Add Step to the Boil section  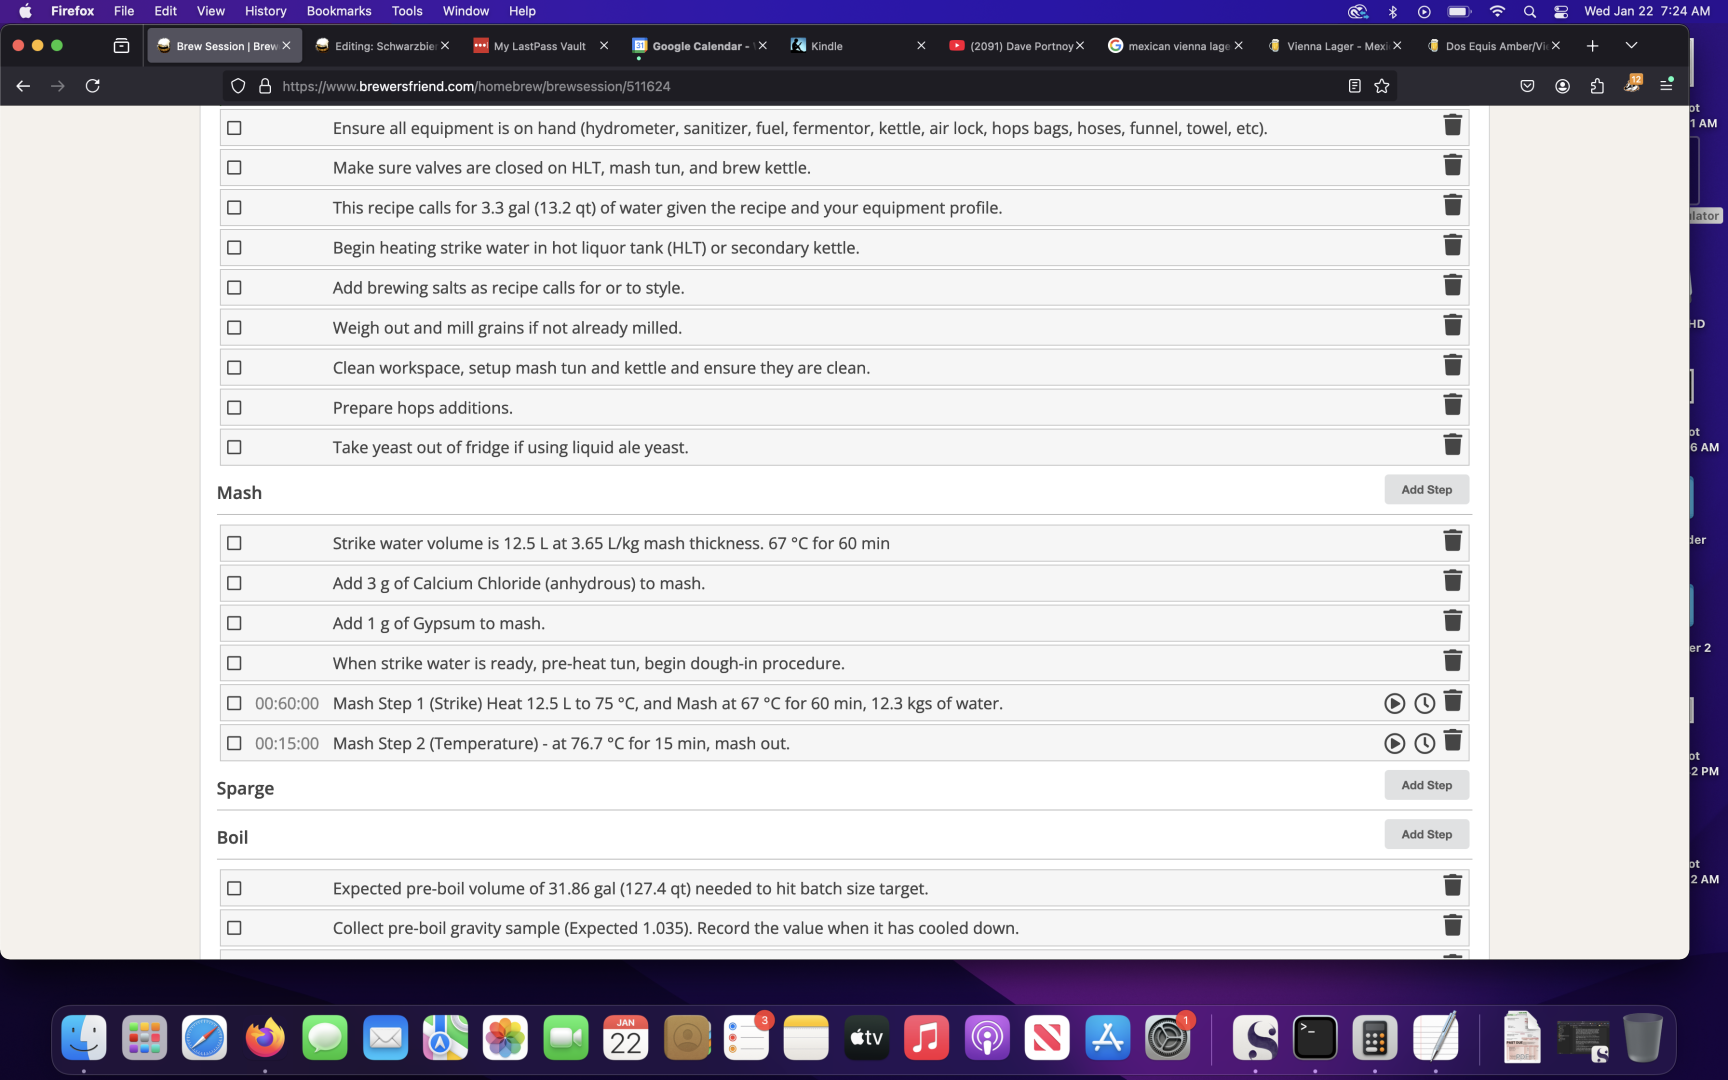tap(1426, 834)
